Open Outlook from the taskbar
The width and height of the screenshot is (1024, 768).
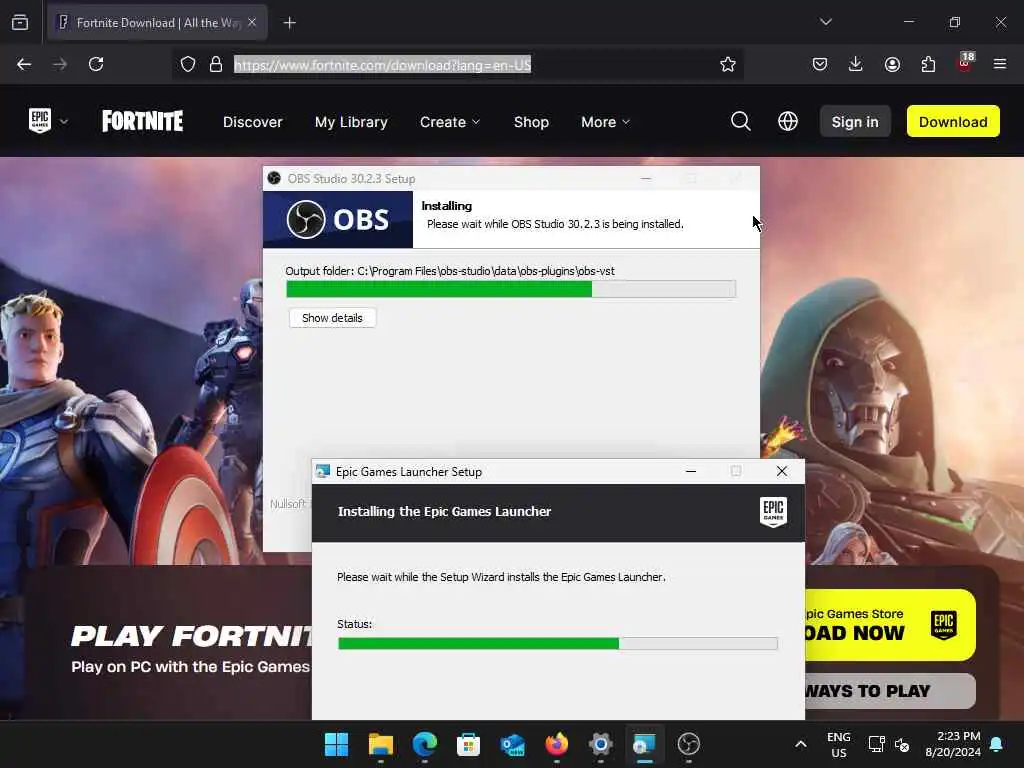tap(513, 744)
